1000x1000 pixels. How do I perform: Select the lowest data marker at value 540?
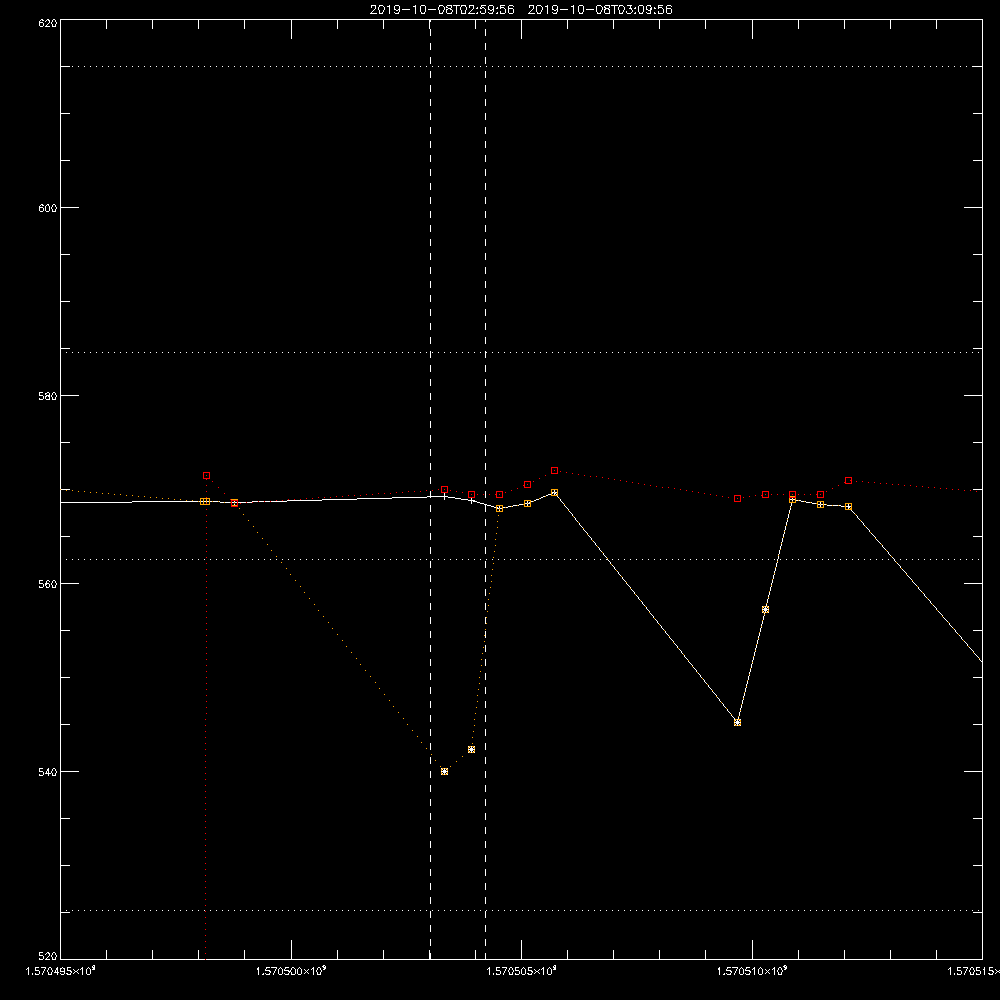445,772
